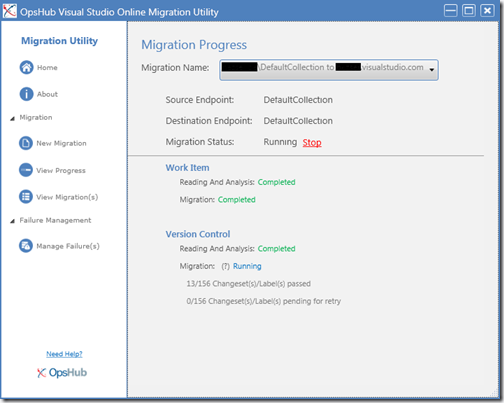Select the View Progress icon
Screen dimensions: 504x403
coord(26,170)
